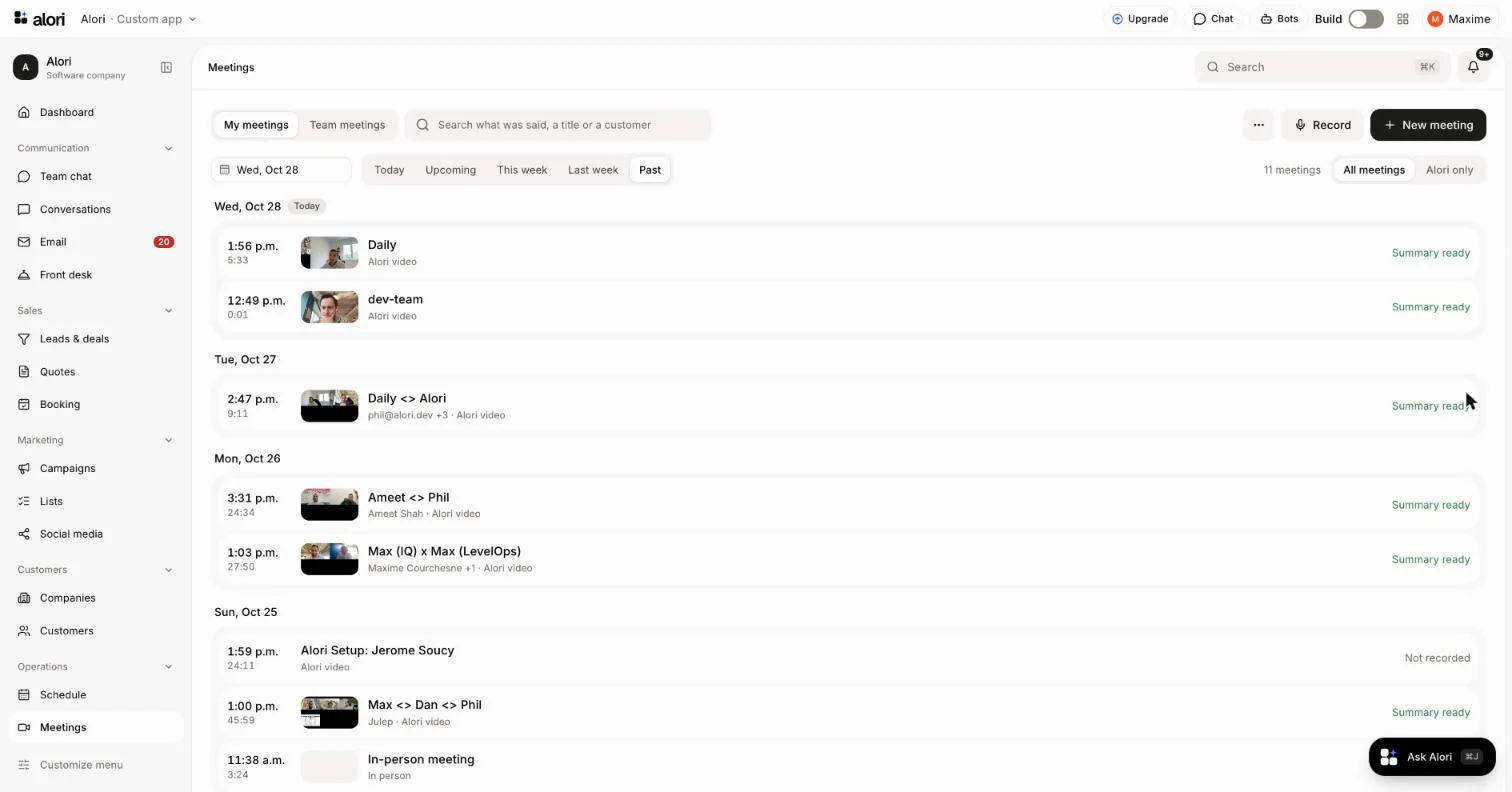The width and height of the screenshot is (1512, 792).
Task: Select the Today filter tab
Action: click(x=389, y=170)
